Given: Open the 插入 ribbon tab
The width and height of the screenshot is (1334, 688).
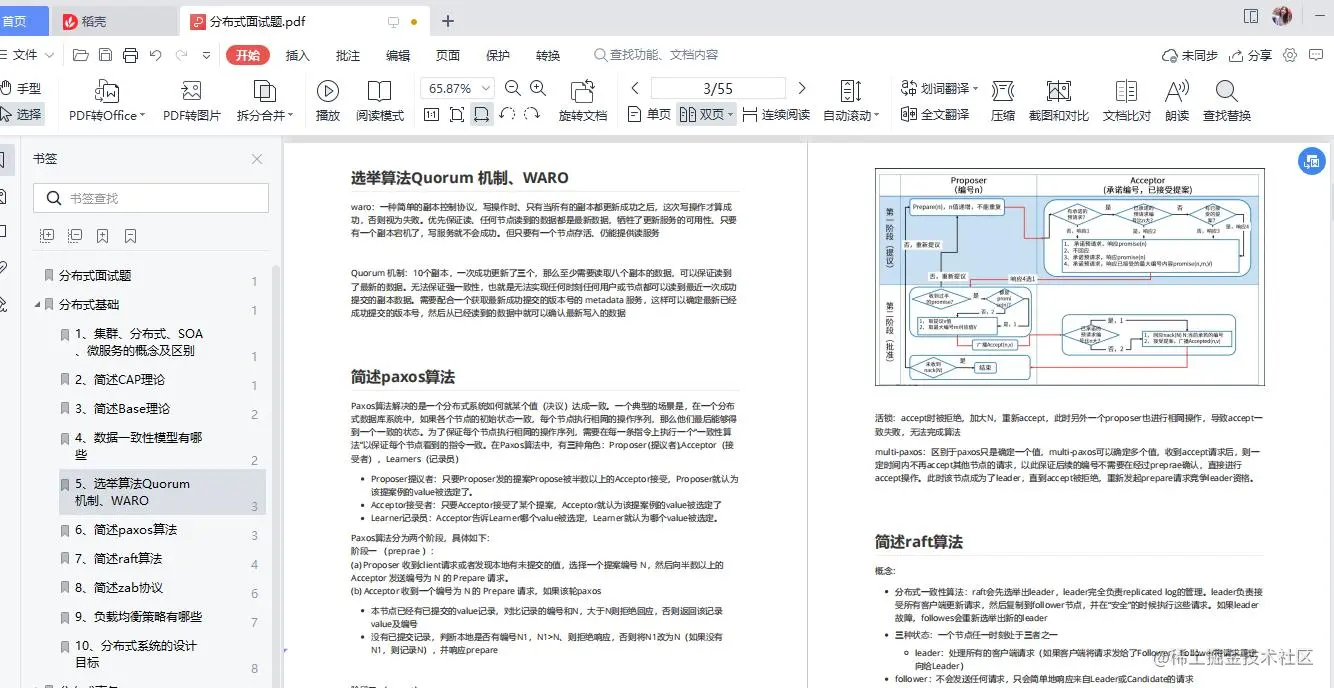Looking at the screenshot, I should pos(298,55).
